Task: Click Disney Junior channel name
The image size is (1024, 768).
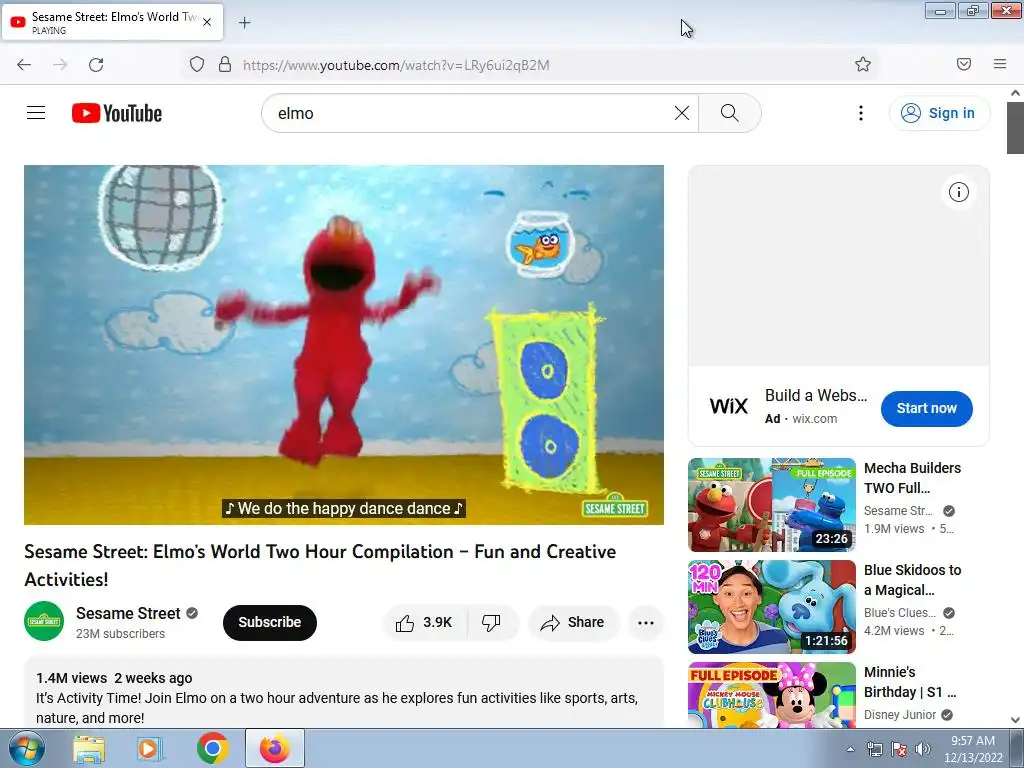Action: (x=900, y=714)
